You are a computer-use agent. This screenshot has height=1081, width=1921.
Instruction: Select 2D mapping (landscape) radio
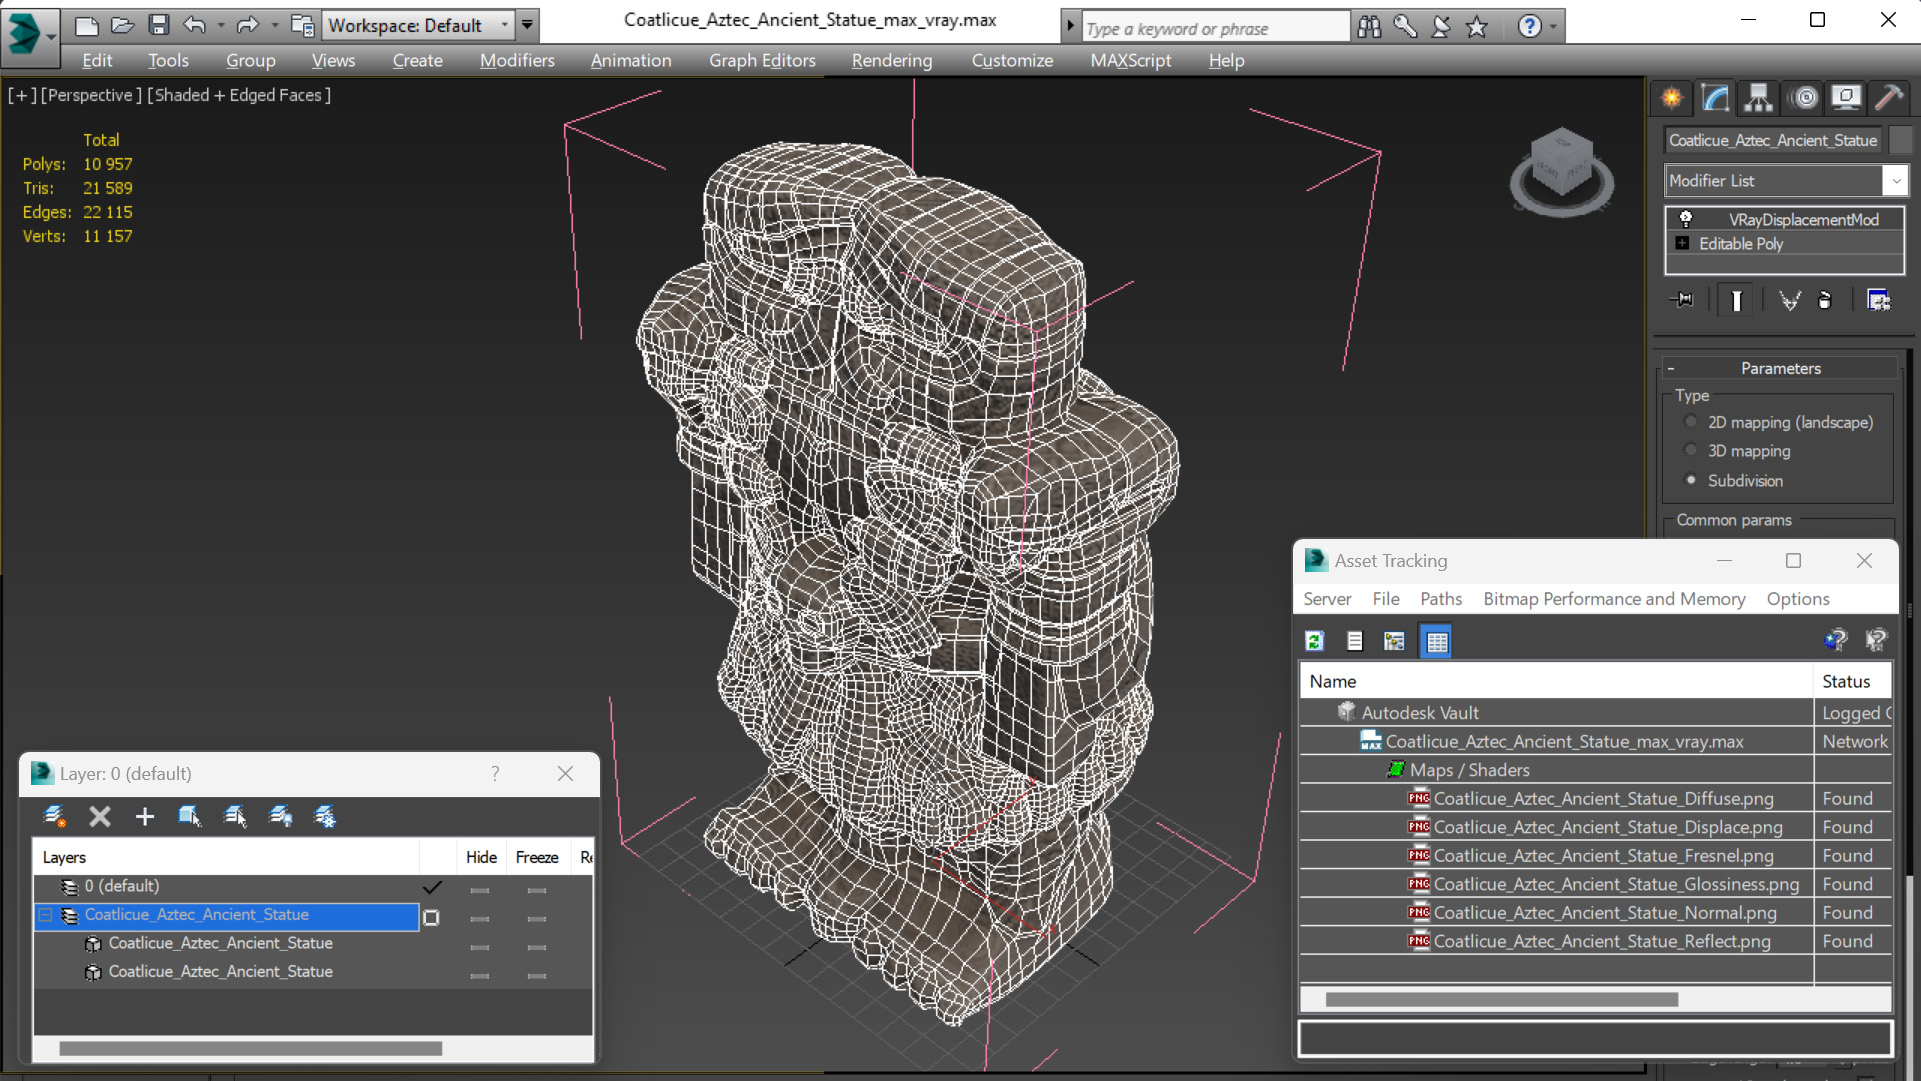tap(1691, 422)
